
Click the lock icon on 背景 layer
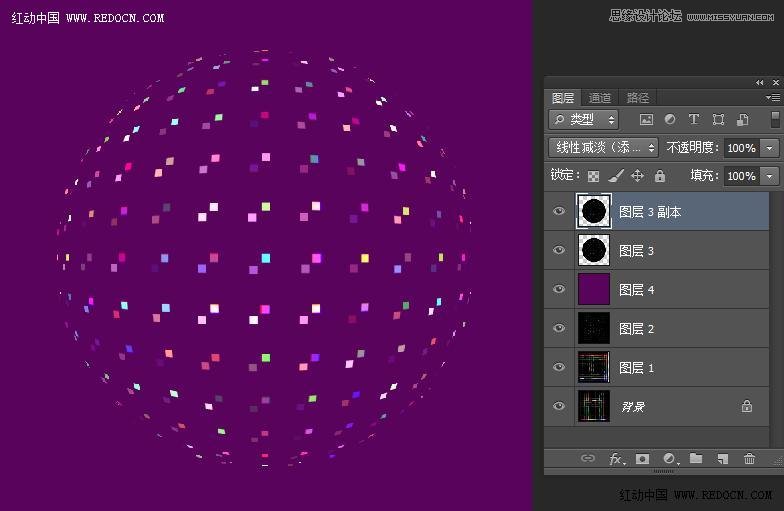(x=746, y=406)
